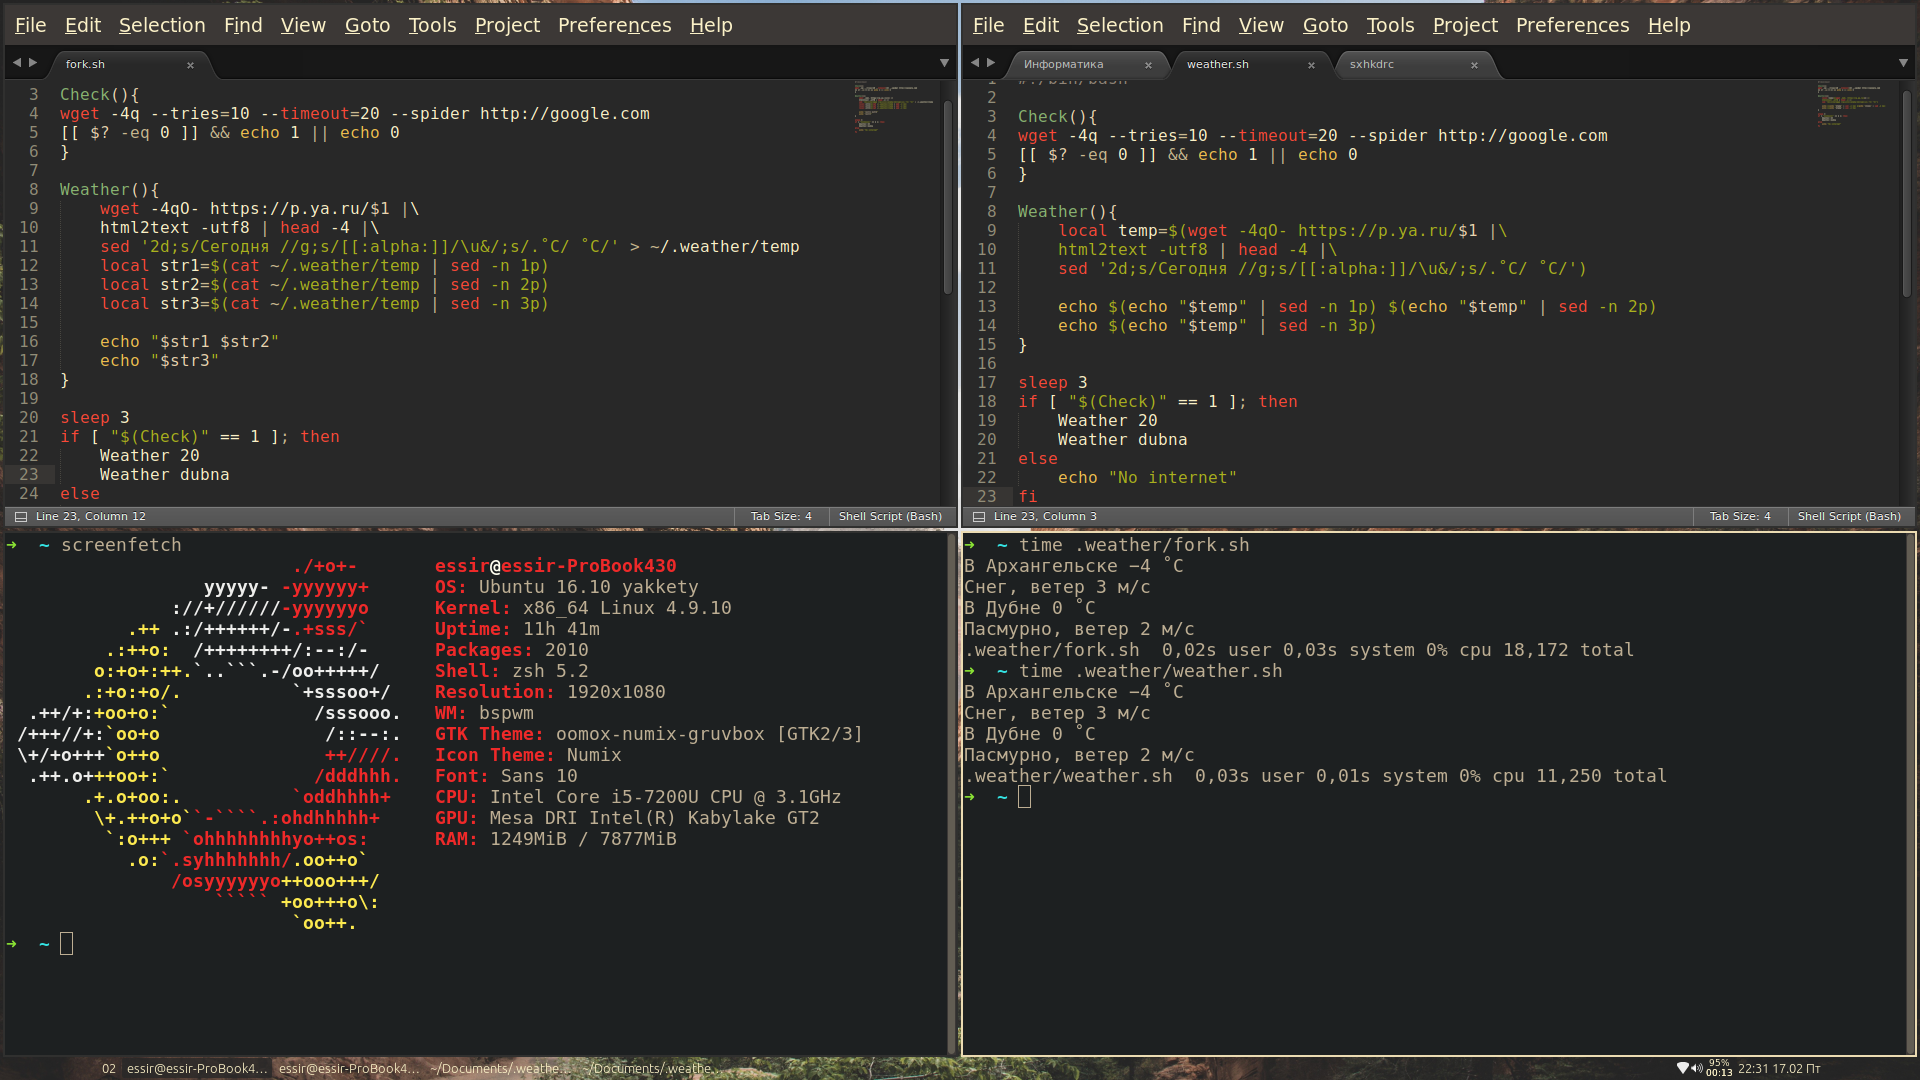Image resolution: width=1920 pixels, height=1080 pixels.
Task: Go to next tab in left editor
Action: coord(33,63)
